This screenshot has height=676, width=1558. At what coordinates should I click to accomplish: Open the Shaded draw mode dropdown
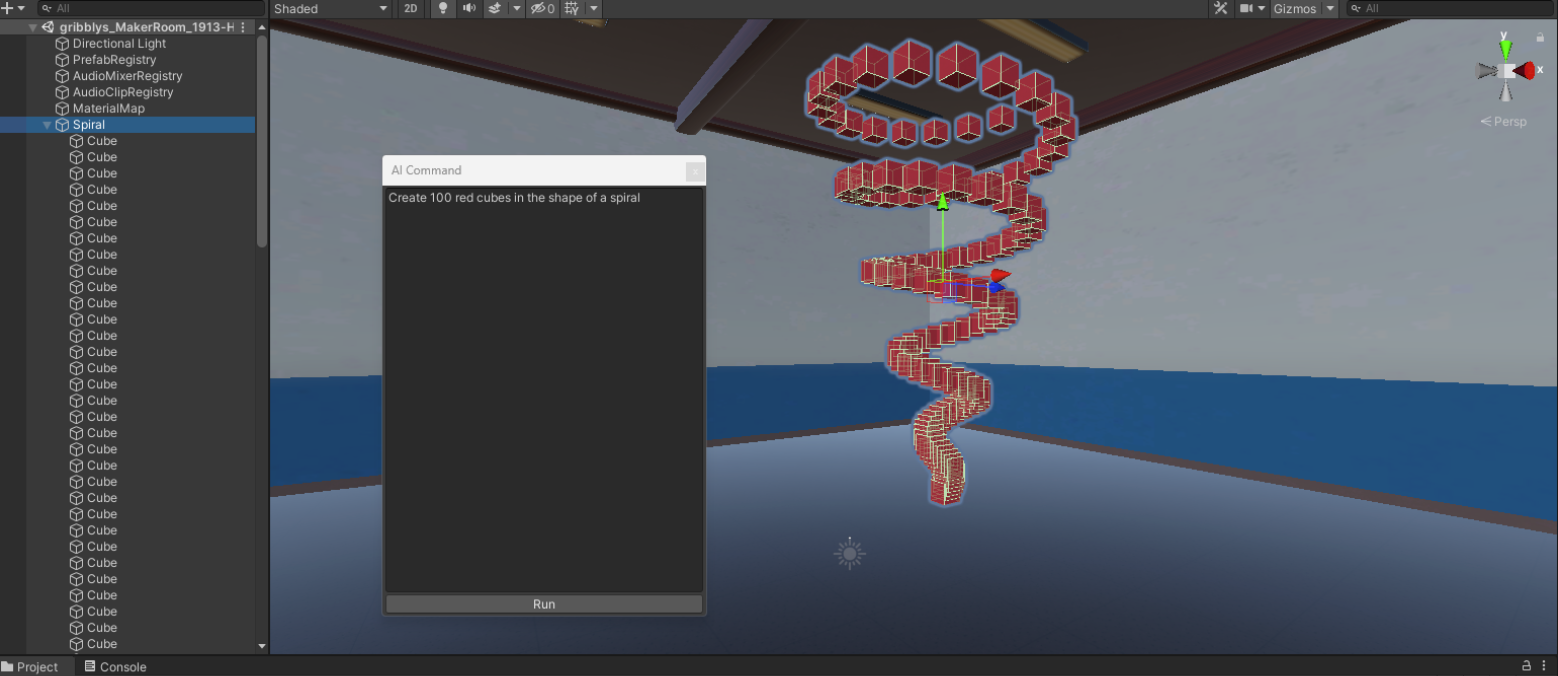point(330,8)
